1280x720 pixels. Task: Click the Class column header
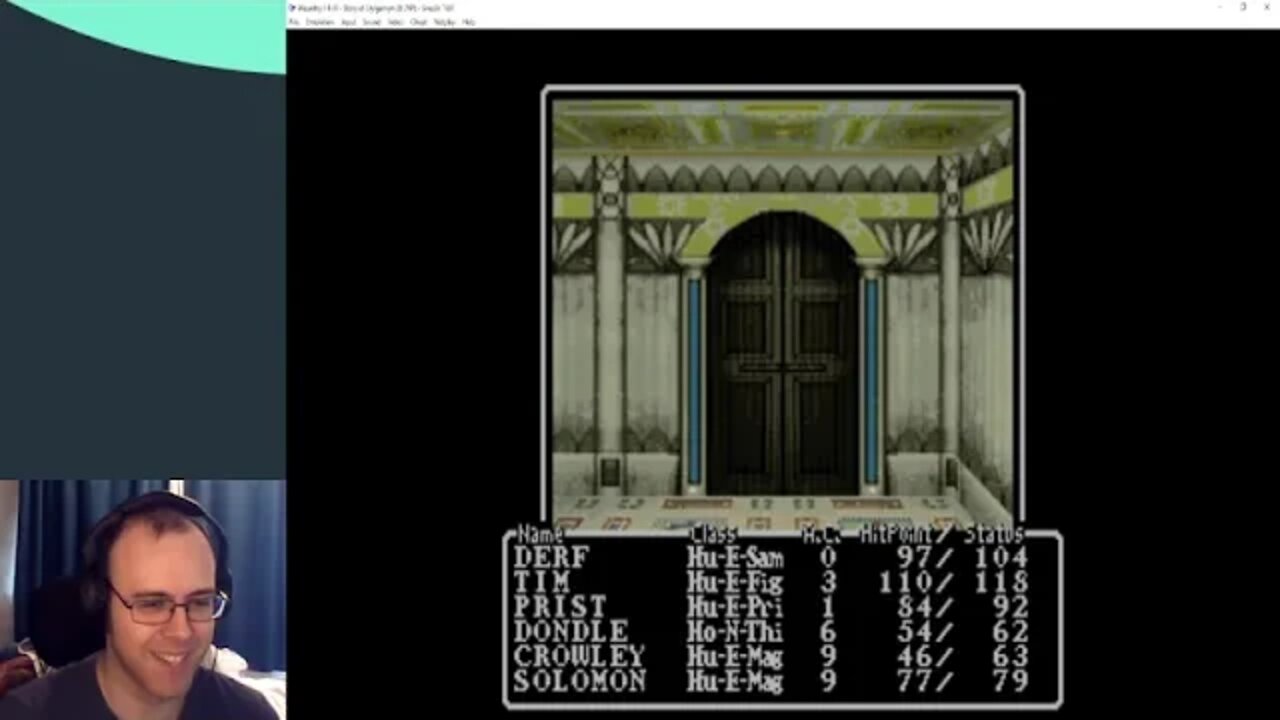[x=713, y=535]
